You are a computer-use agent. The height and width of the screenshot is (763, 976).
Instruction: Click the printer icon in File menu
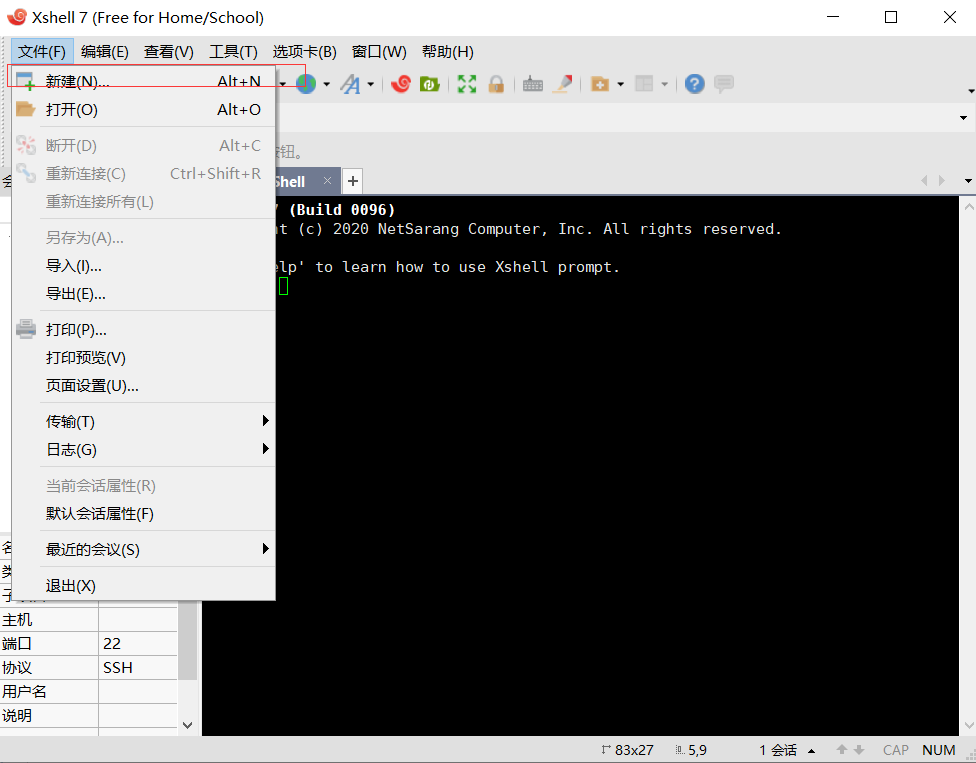(x=26, y=329)
